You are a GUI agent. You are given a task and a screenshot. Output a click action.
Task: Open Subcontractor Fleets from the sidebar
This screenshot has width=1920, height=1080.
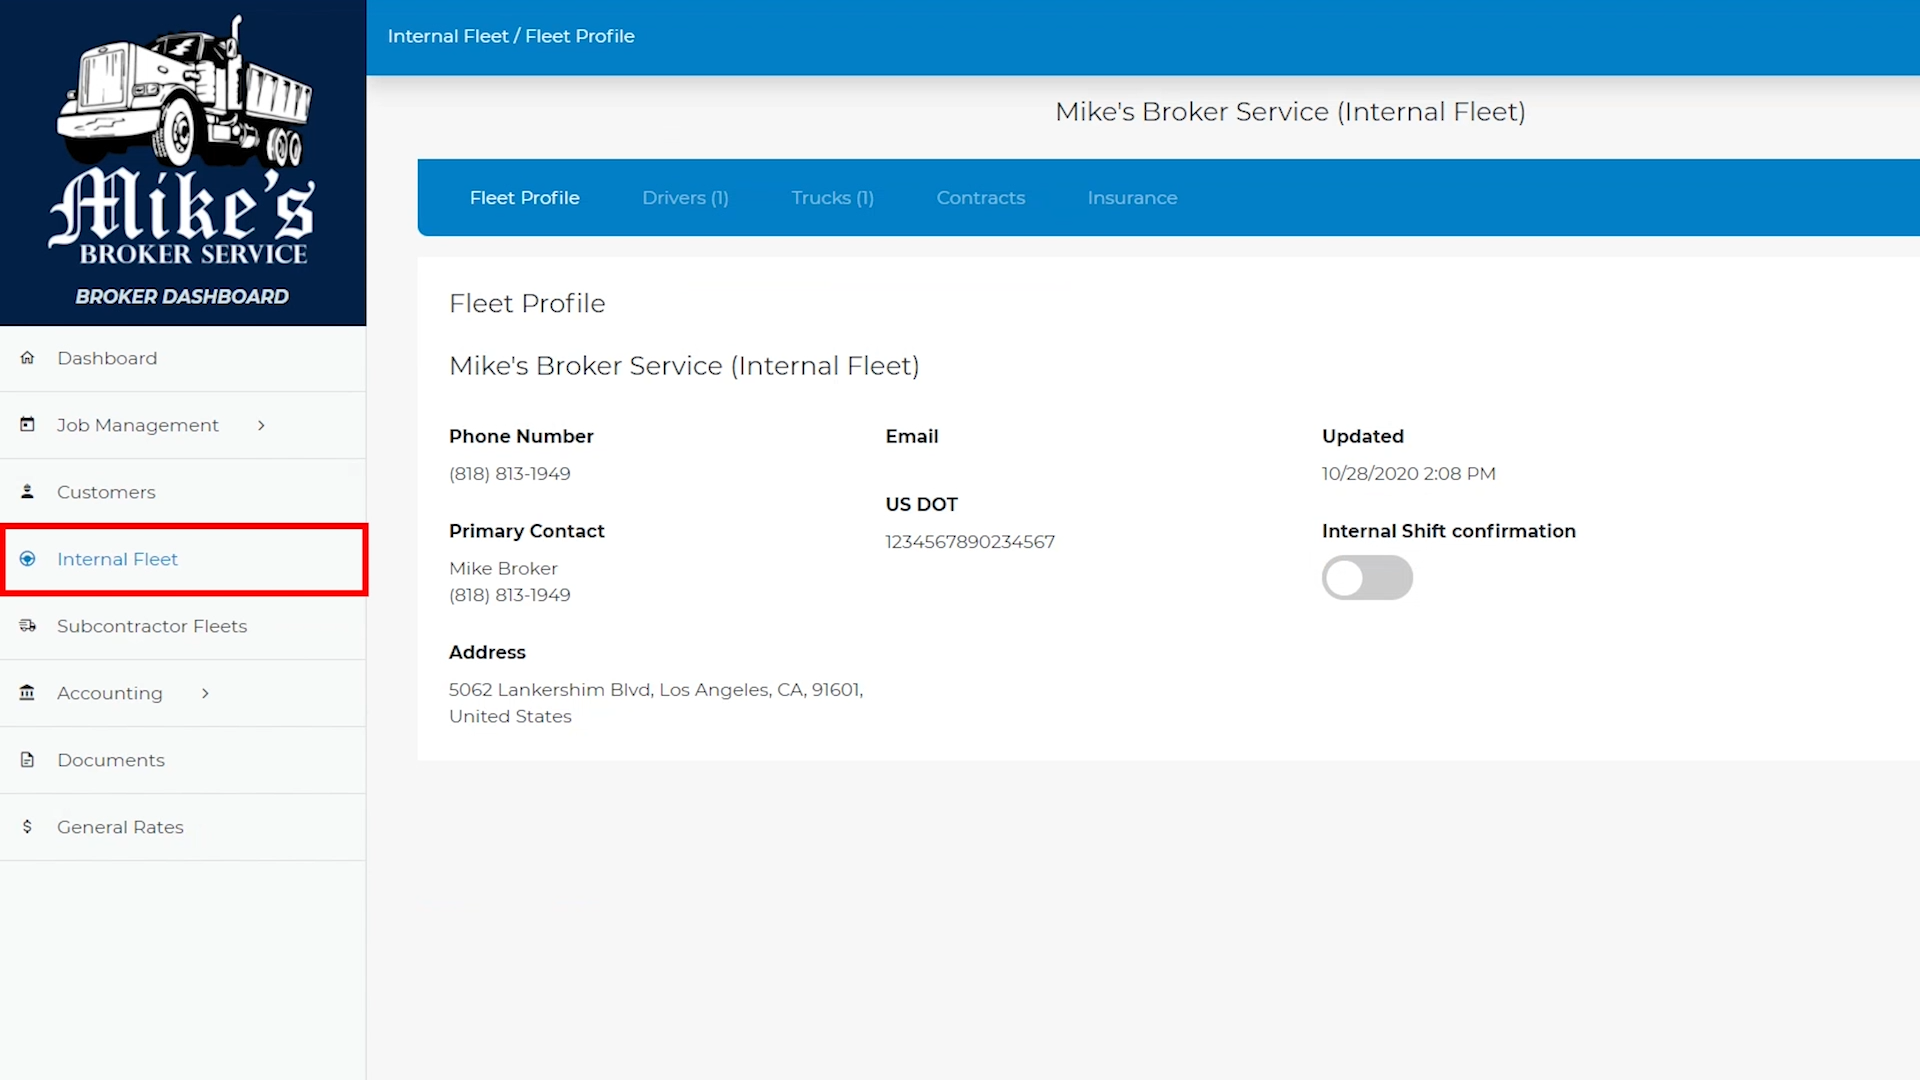pos(152,626)
